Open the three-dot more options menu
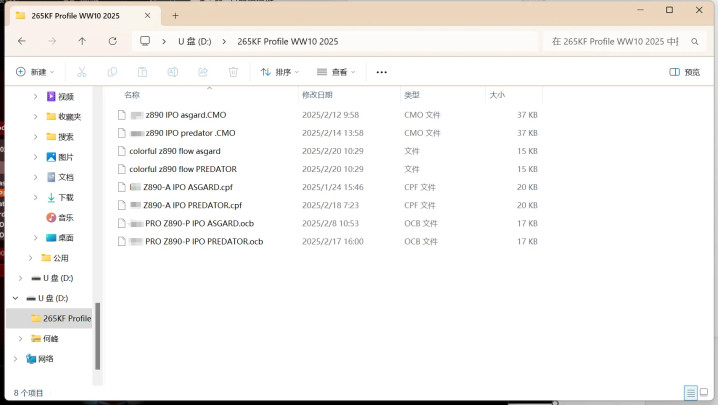The height and width of the screenshot is (405, 718). pos(381,72)
